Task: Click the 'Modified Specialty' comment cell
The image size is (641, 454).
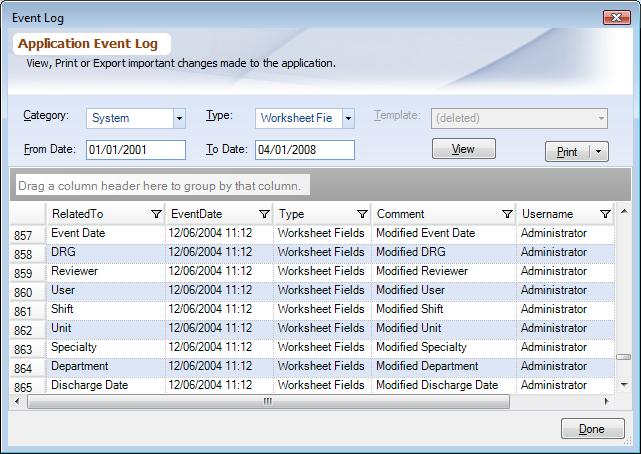Action: coord(444,347)
